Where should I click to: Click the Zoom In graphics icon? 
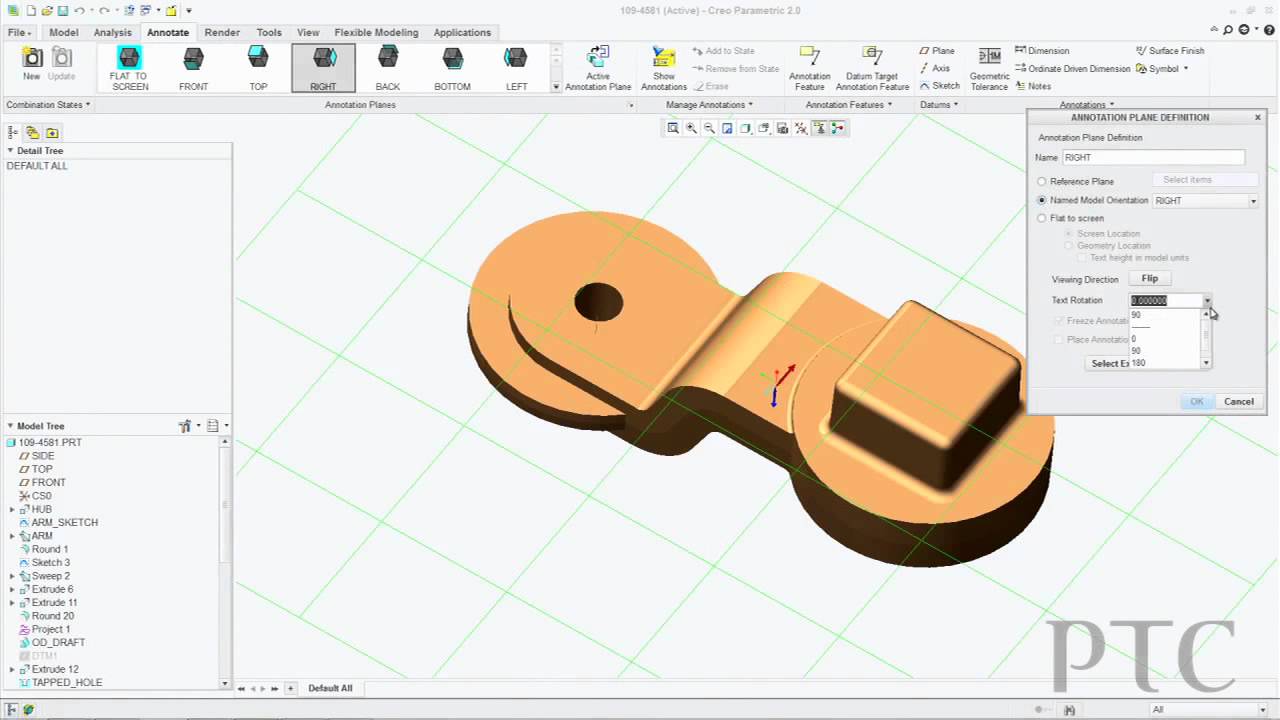(x=691, y=128)
